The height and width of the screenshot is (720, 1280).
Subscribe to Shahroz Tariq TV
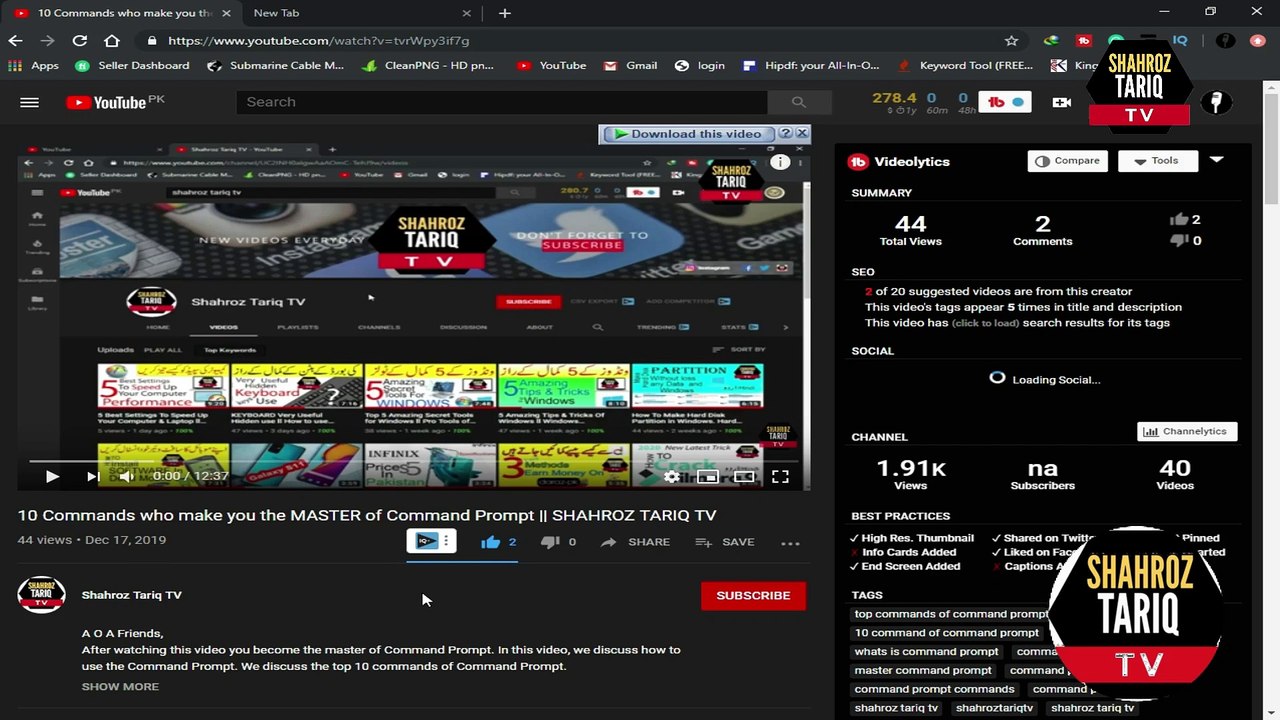pyautogui.click(x=753, y=595)
